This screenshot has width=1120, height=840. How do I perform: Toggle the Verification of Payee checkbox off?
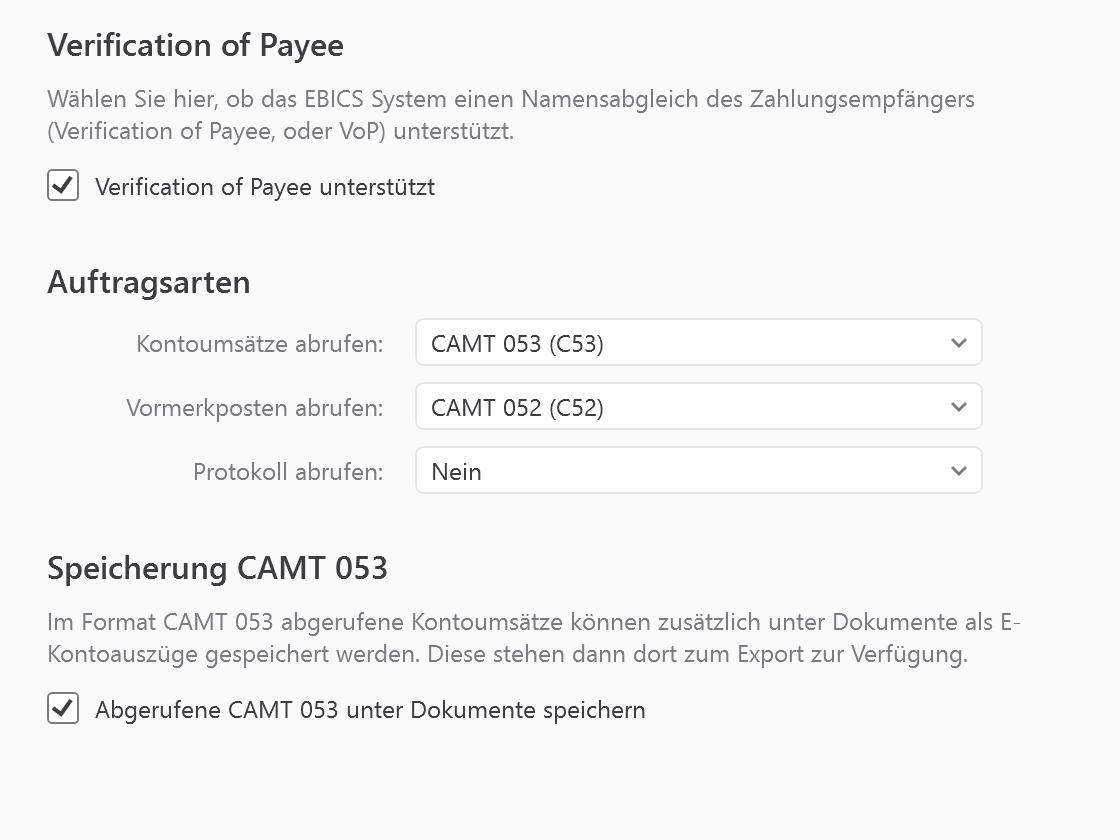pos(62,186)
